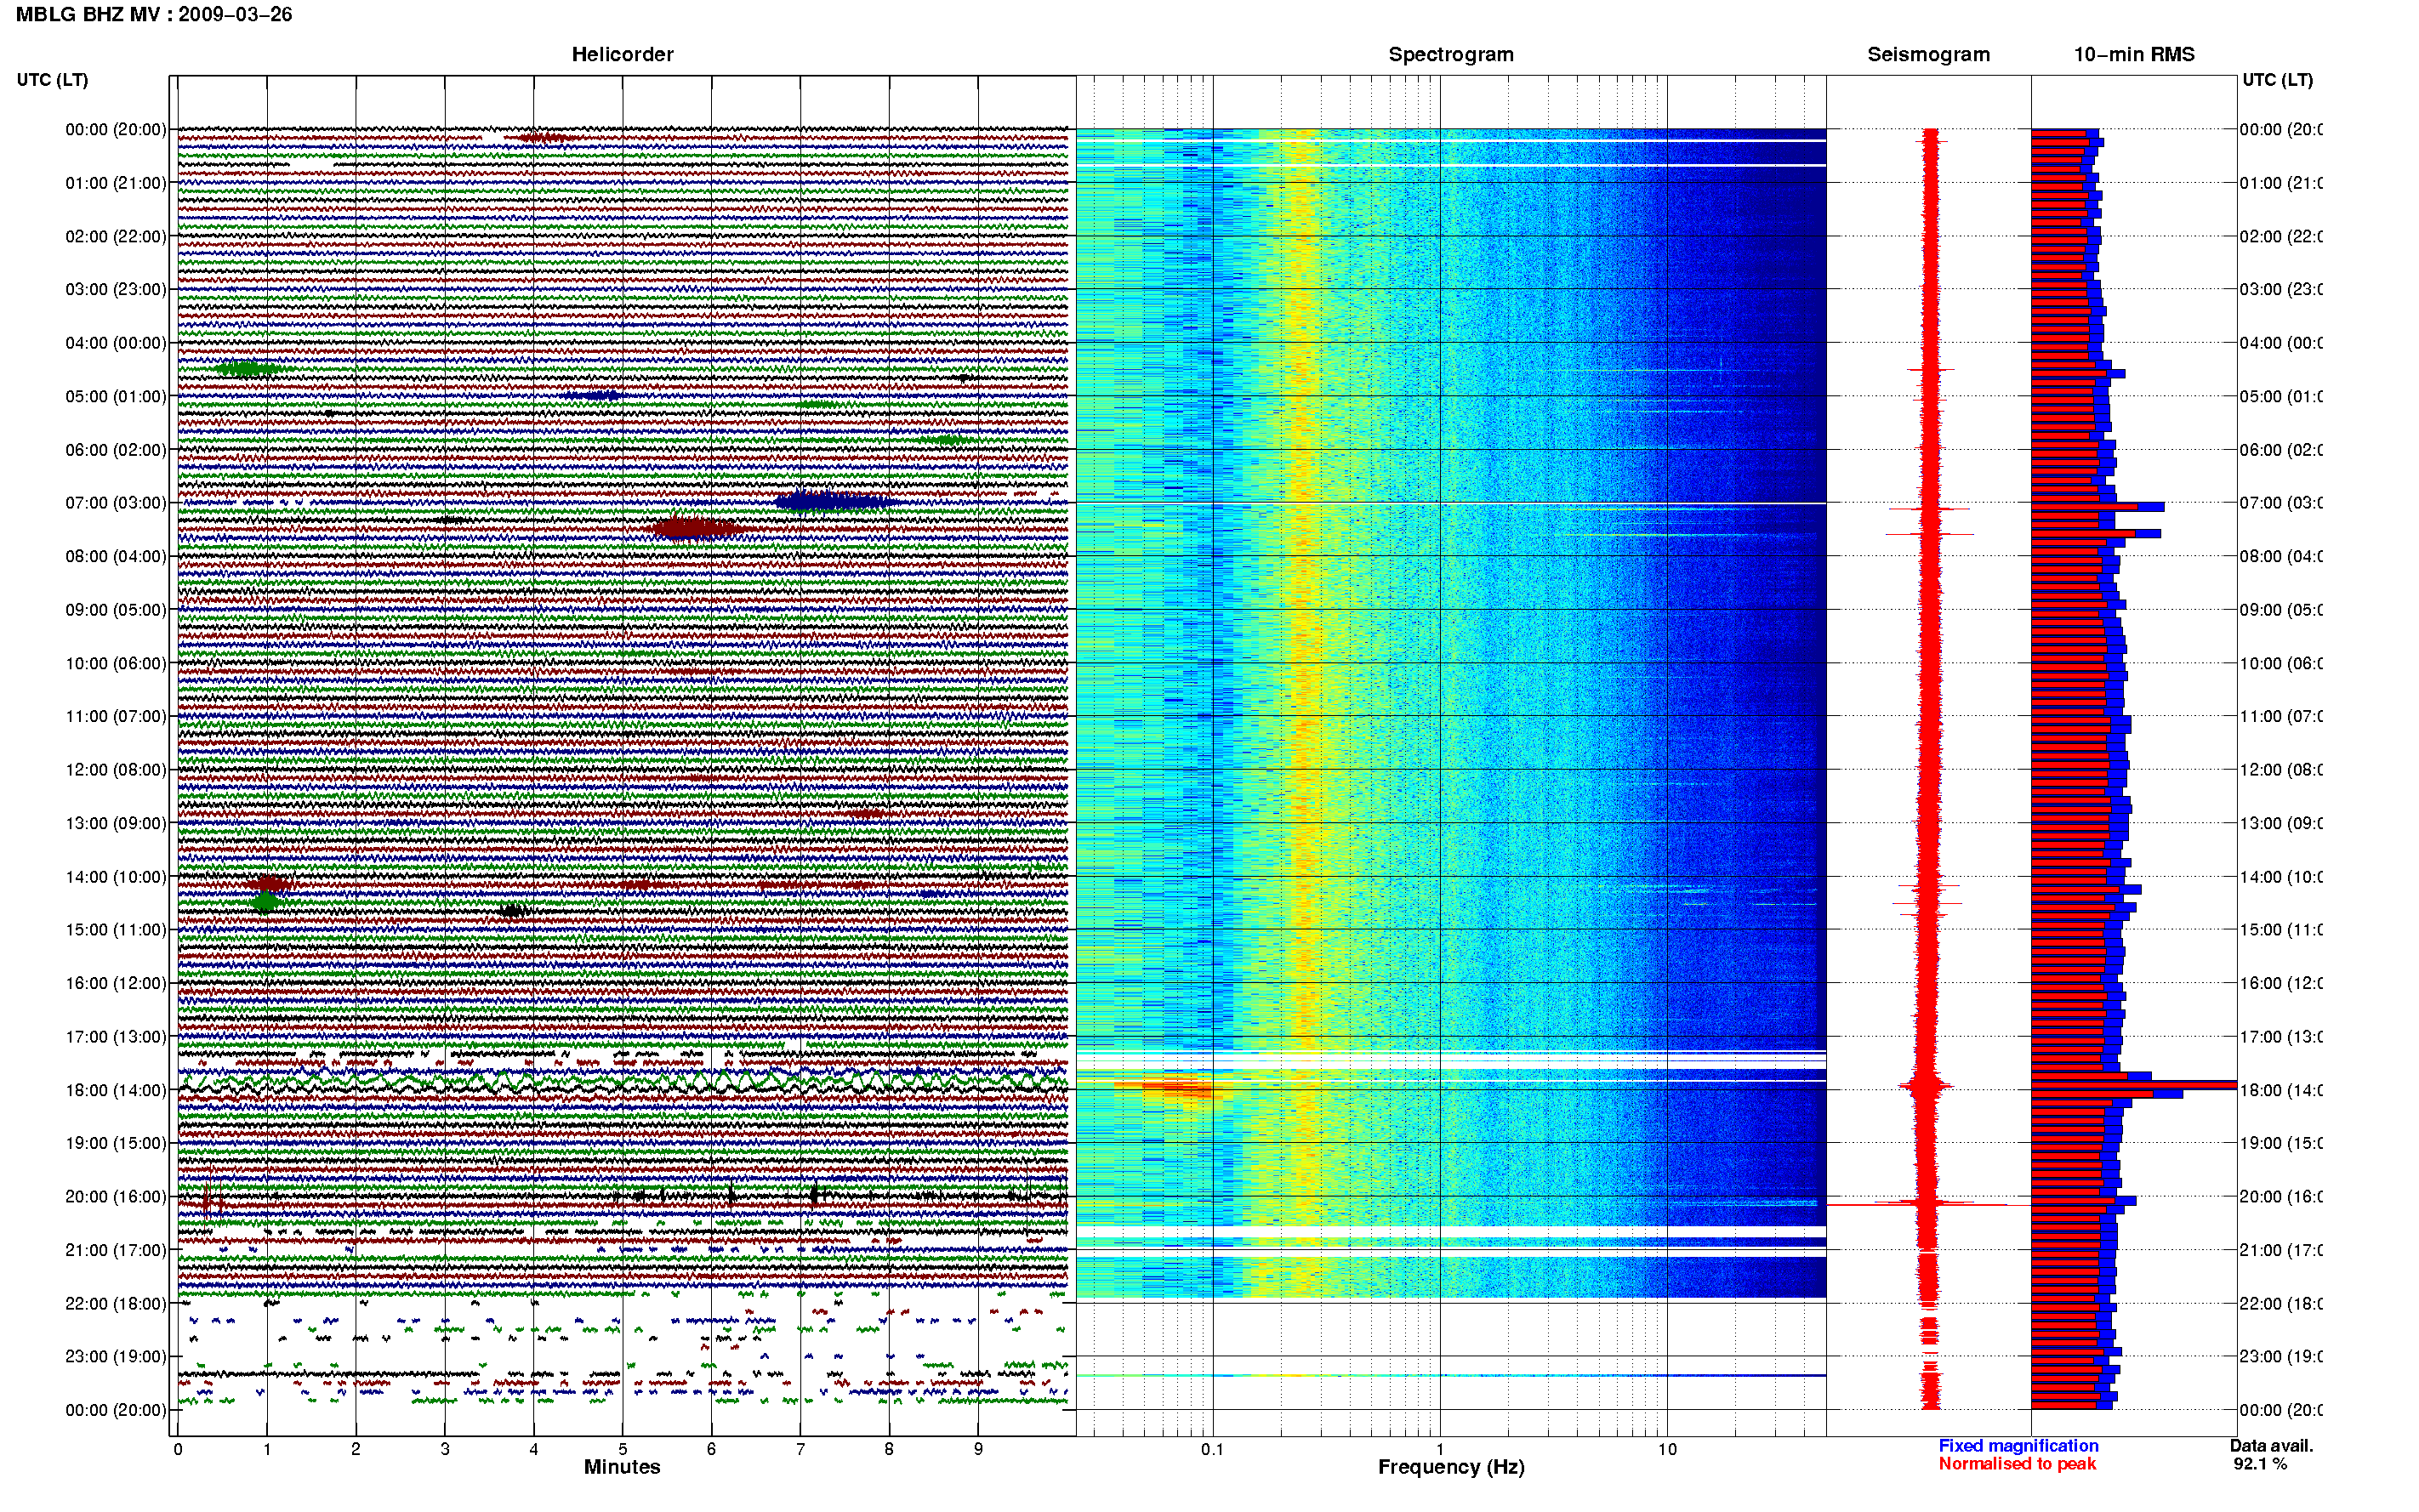The width and height of the screenshot is (2419, 1512).
Task: Select the "Spectrogram" panel heading
Action: tap(1451, 54)
